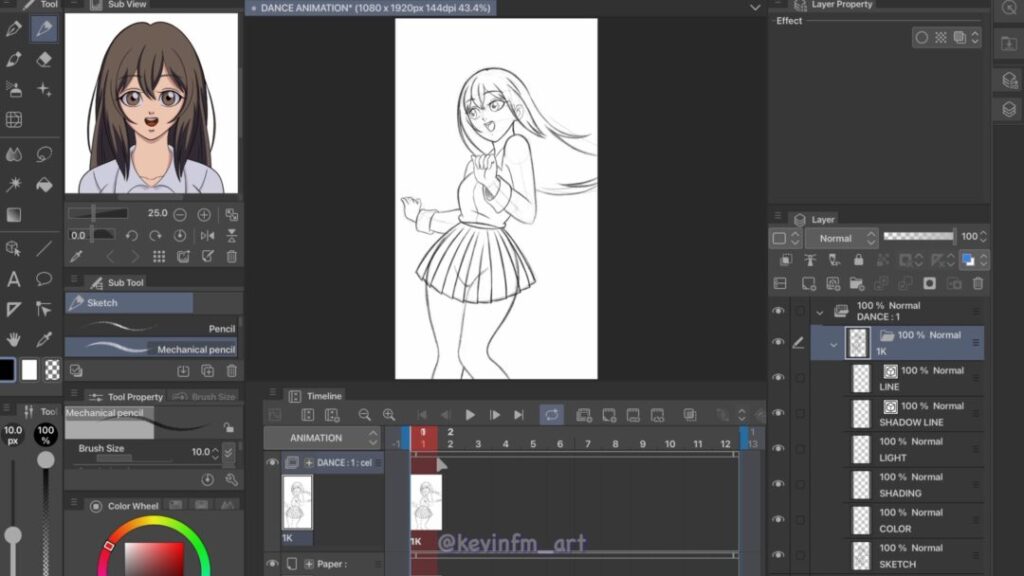Zoom in the timeline
This screenshot has height=576, width=1024.
tap(389, 415)
